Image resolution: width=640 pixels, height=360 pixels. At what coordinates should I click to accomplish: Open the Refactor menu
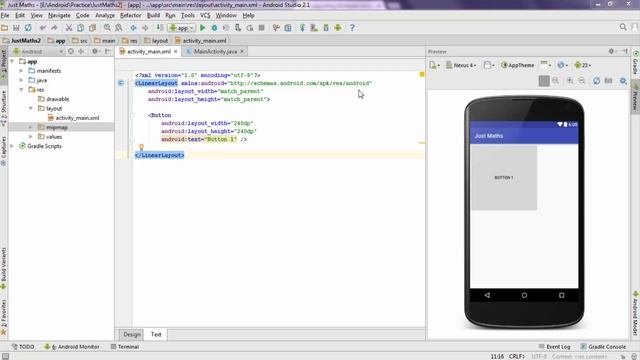point(130,15)
